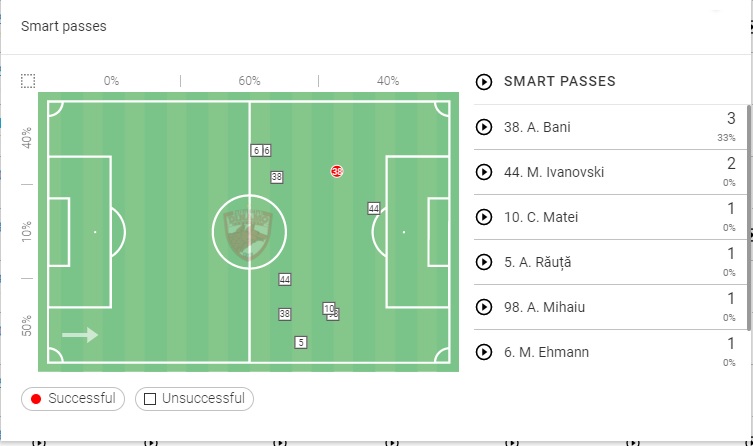Play all Smart Passes clips
Image resolution: width=753 pixels, height=446 pixels.
[485, 82]
